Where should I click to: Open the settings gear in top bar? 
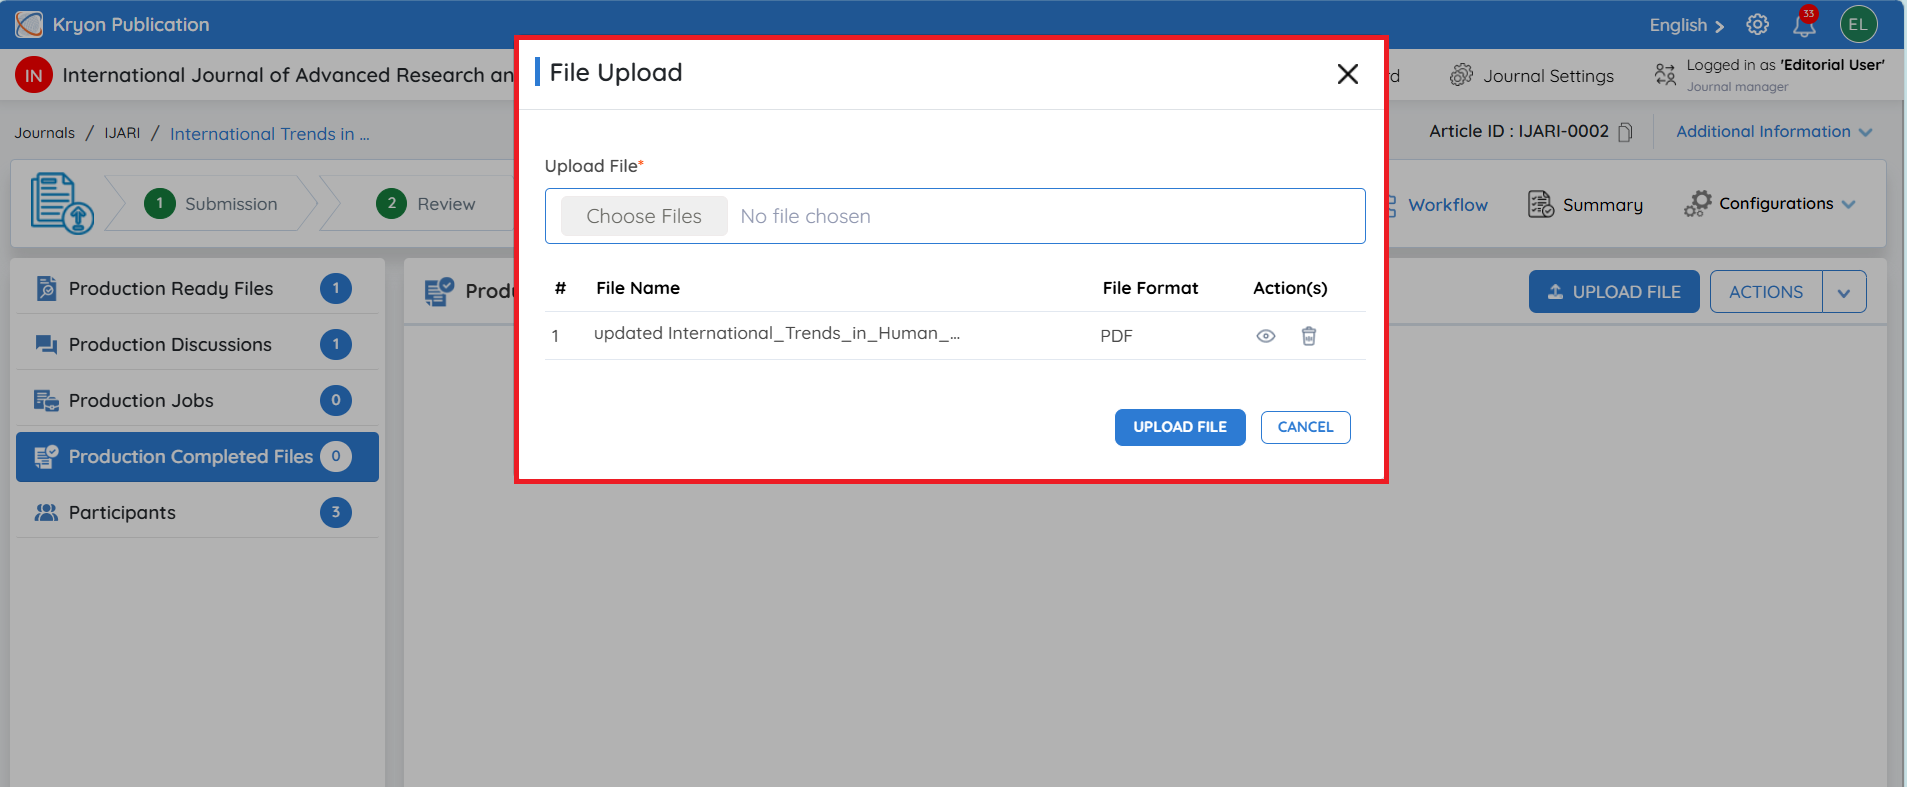point(1757,24)
